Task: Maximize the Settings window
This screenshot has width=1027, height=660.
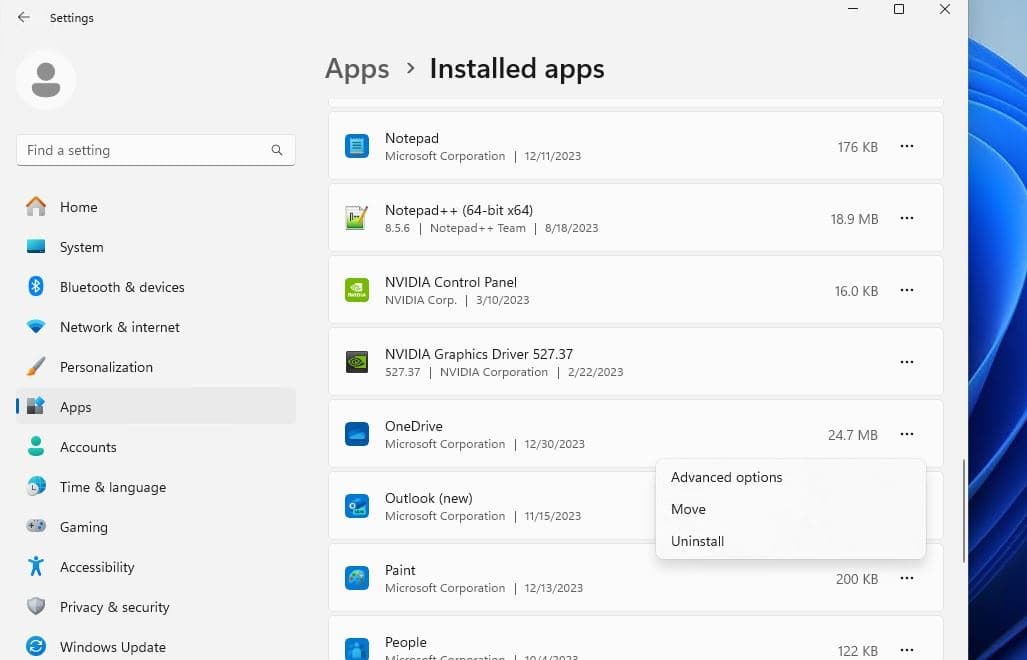Action: 899,9
